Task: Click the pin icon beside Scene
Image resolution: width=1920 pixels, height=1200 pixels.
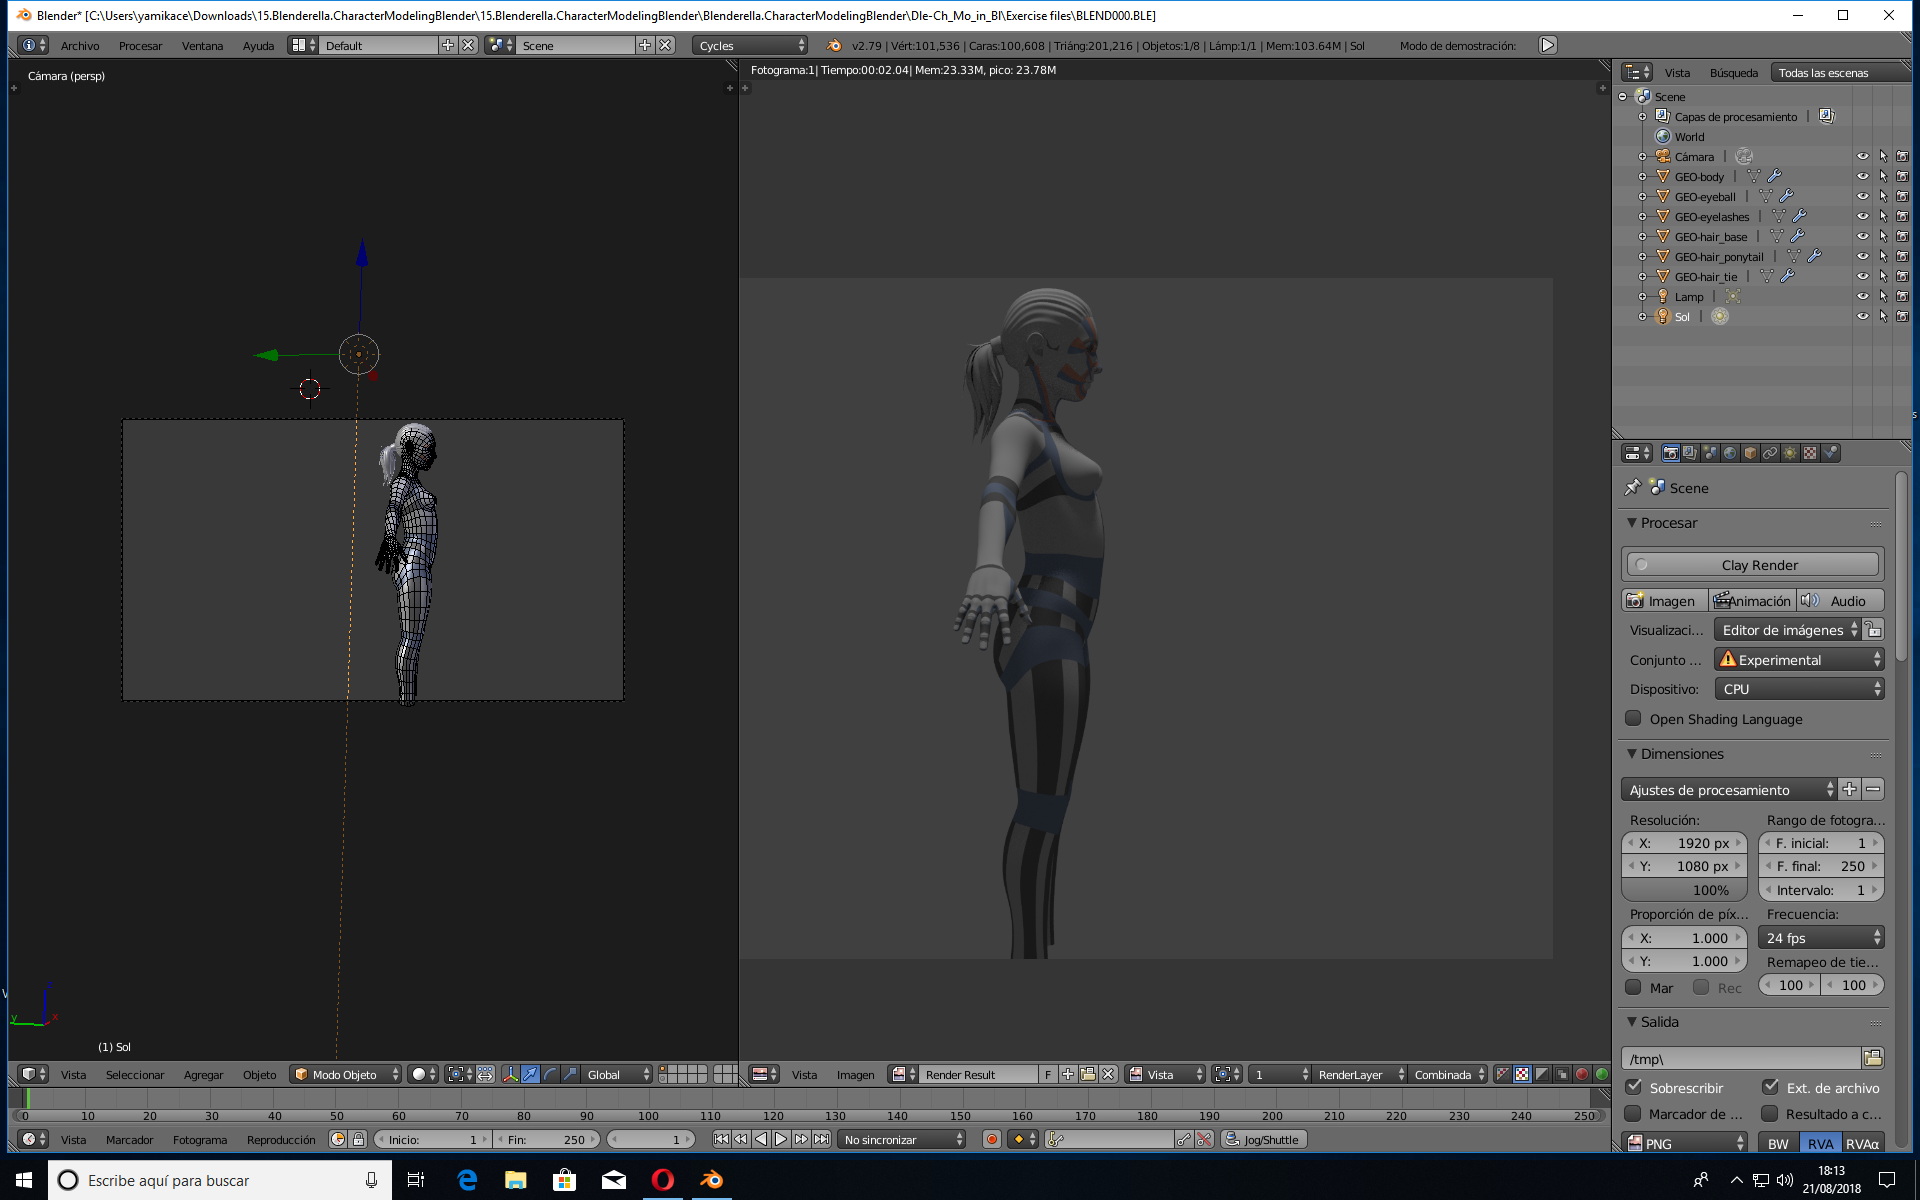Action: pyautogui.click(x=1633, y=487)
